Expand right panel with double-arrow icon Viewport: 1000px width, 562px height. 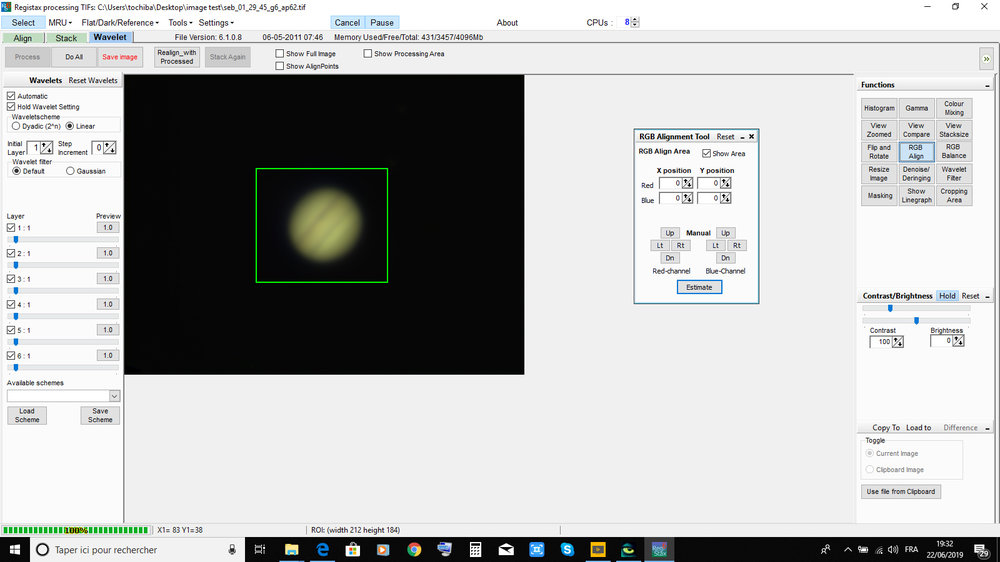point(986,59)
